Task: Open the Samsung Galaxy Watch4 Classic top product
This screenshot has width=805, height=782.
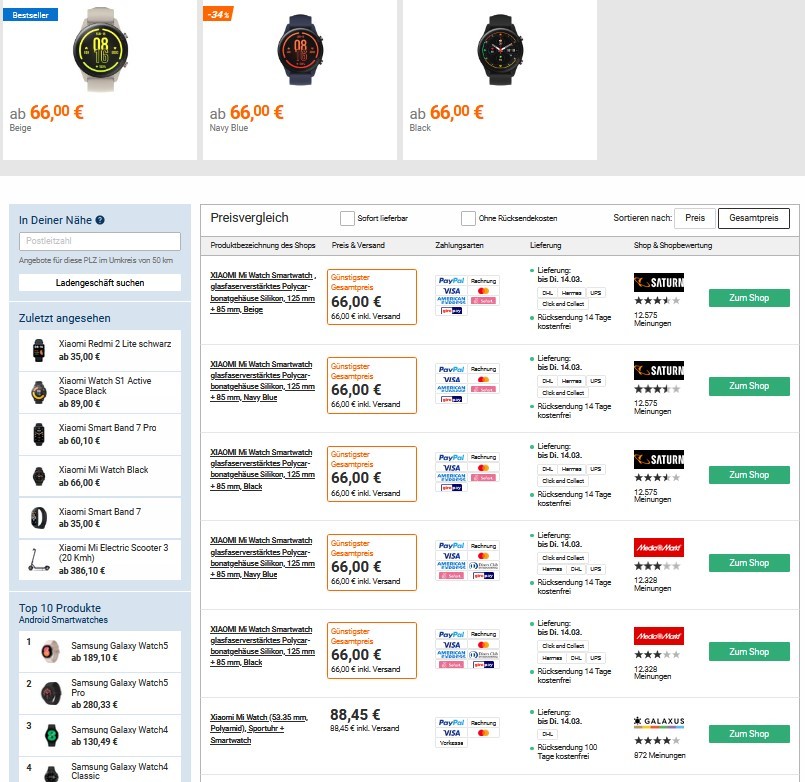Action: [x=100, y=770]
